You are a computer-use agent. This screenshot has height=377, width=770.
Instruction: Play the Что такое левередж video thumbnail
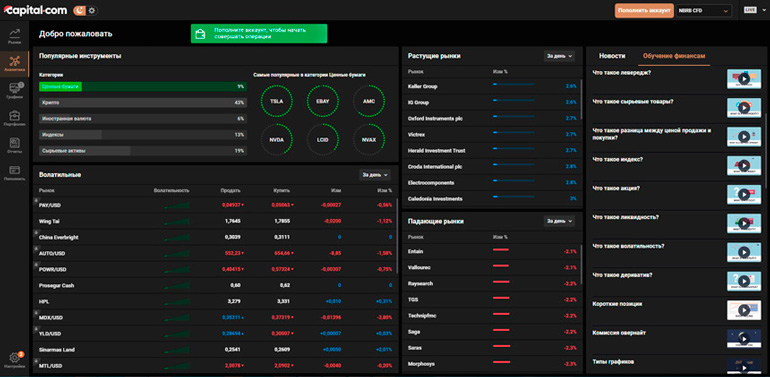pos(743,79)
